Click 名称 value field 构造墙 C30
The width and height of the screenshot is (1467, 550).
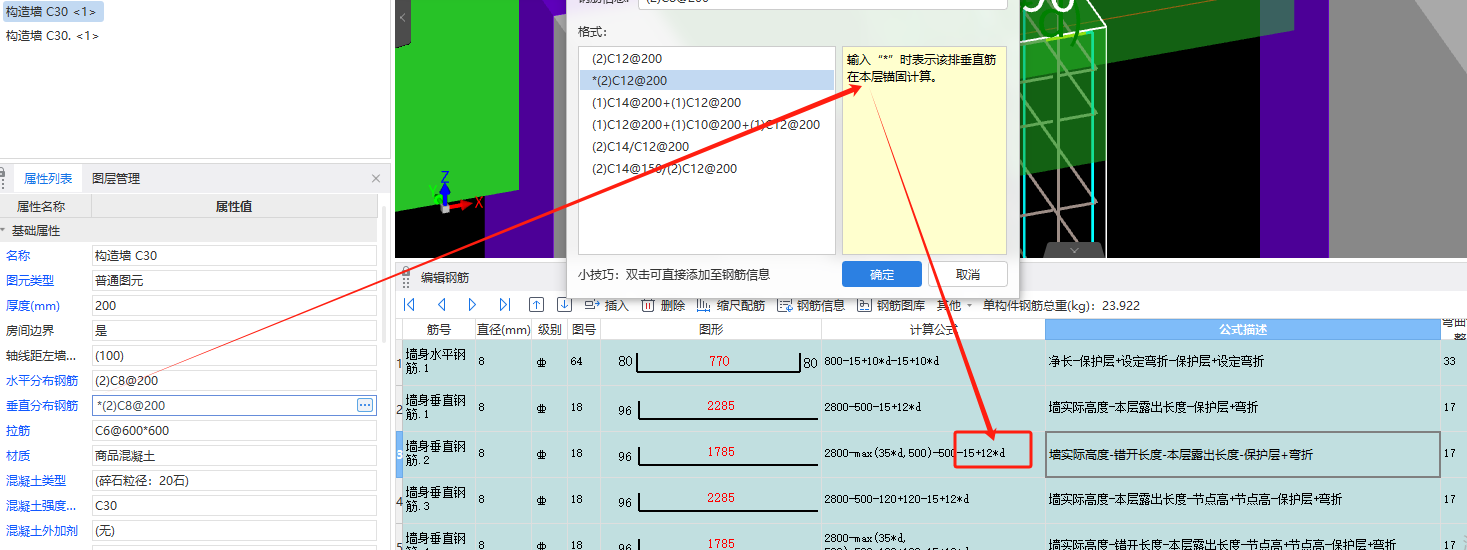(x=234, y=256)
